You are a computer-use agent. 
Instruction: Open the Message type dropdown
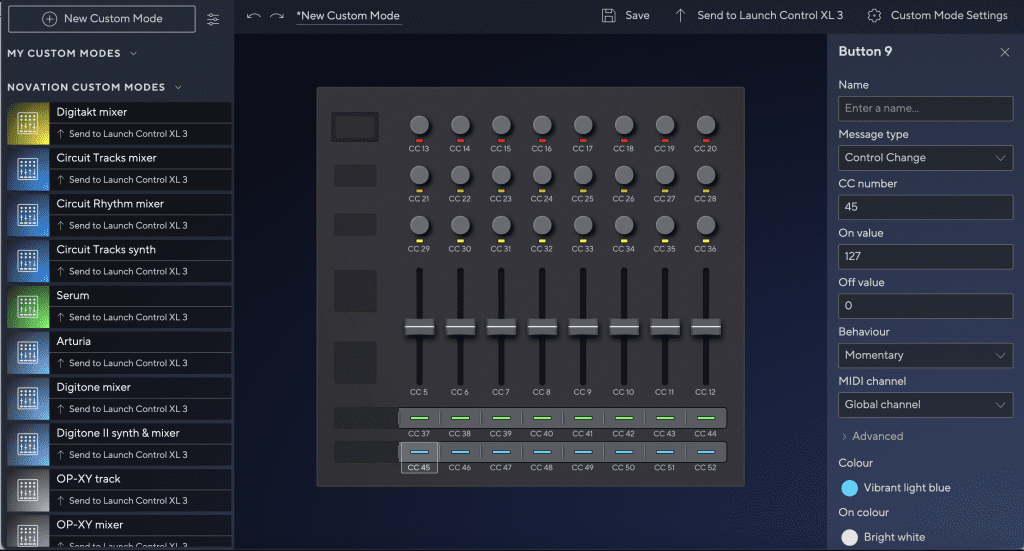pyautogui.click(x=925, y=158)
